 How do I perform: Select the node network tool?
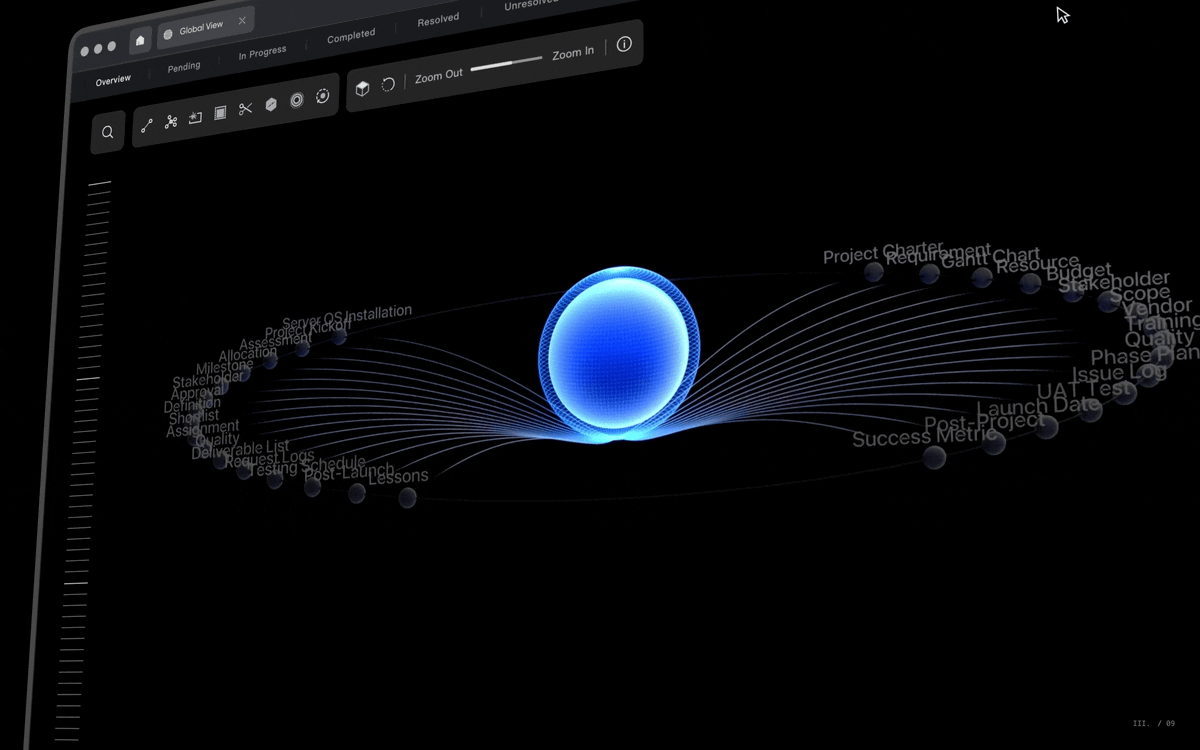171,121
